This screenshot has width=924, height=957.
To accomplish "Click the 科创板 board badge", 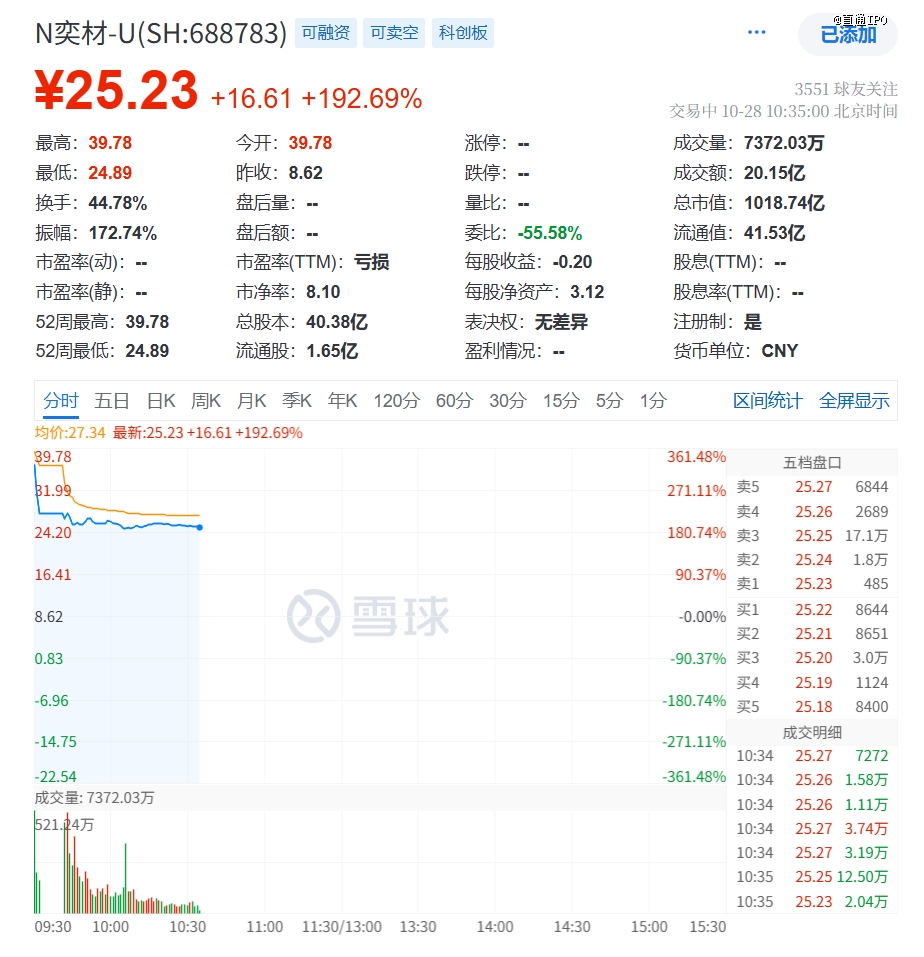I will tap(462, 32).
